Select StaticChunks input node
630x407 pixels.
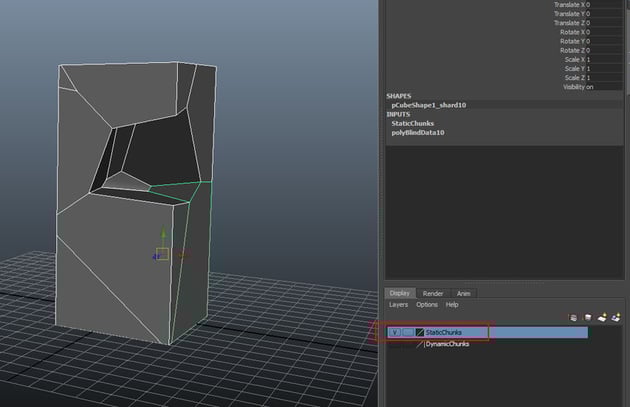pyautogui.click(x=413, y=123)
